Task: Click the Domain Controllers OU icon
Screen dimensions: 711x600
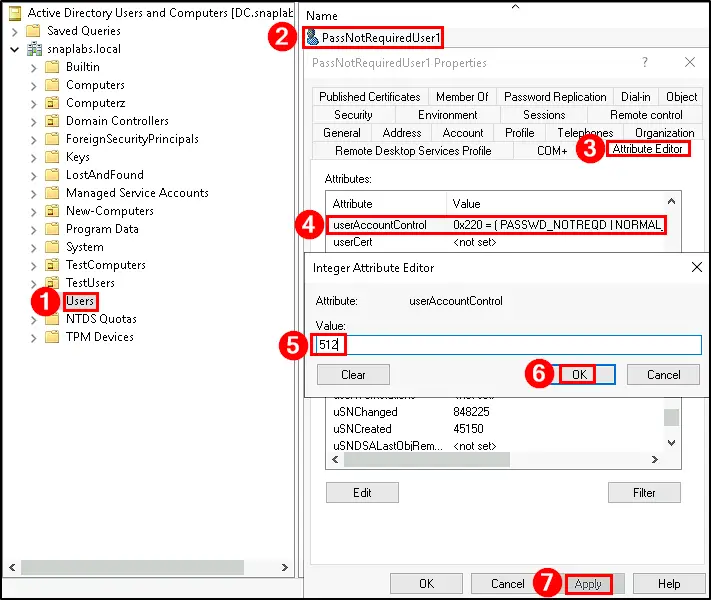Action: click(52, 121)
